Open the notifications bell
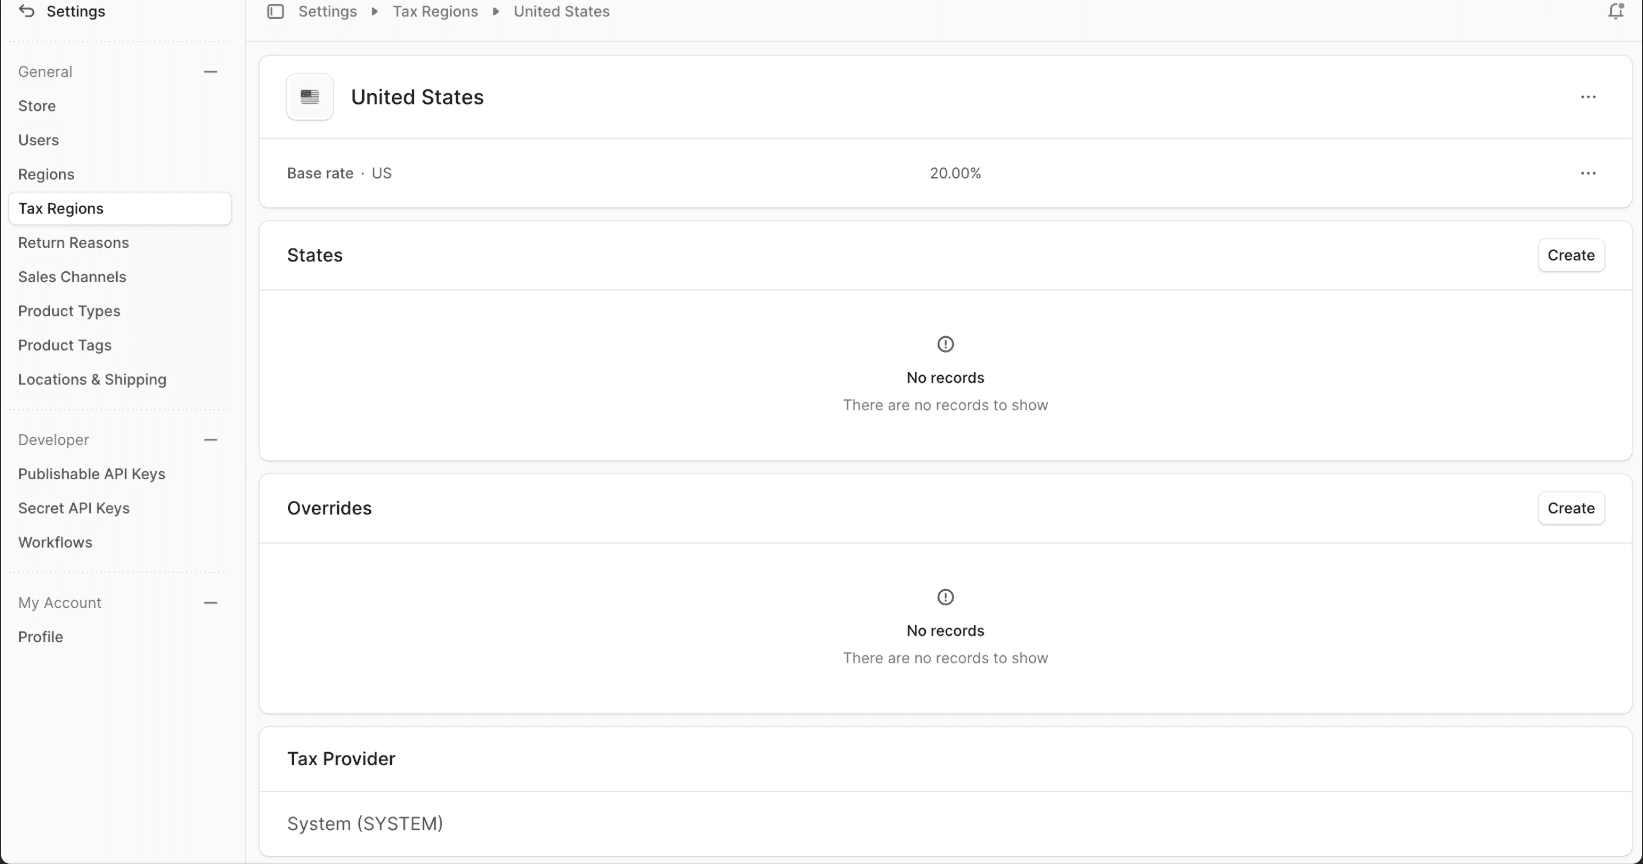This screenshot has width=1643, height=864. [x=1615, y=11]
